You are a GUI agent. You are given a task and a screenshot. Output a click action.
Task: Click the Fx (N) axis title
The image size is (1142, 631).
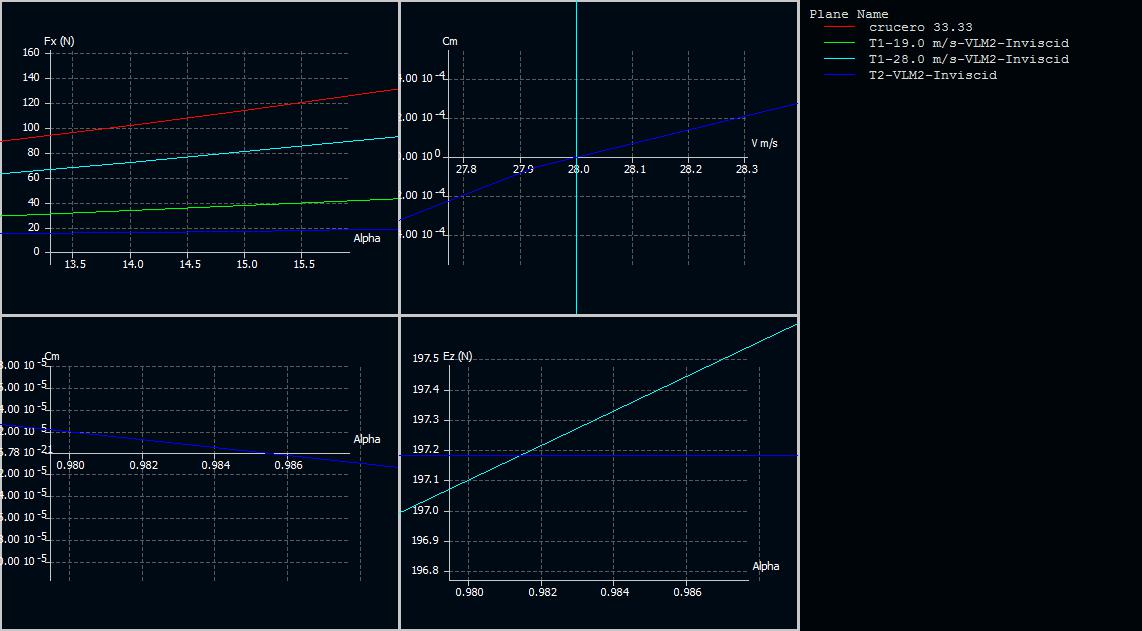coord(59,41)
